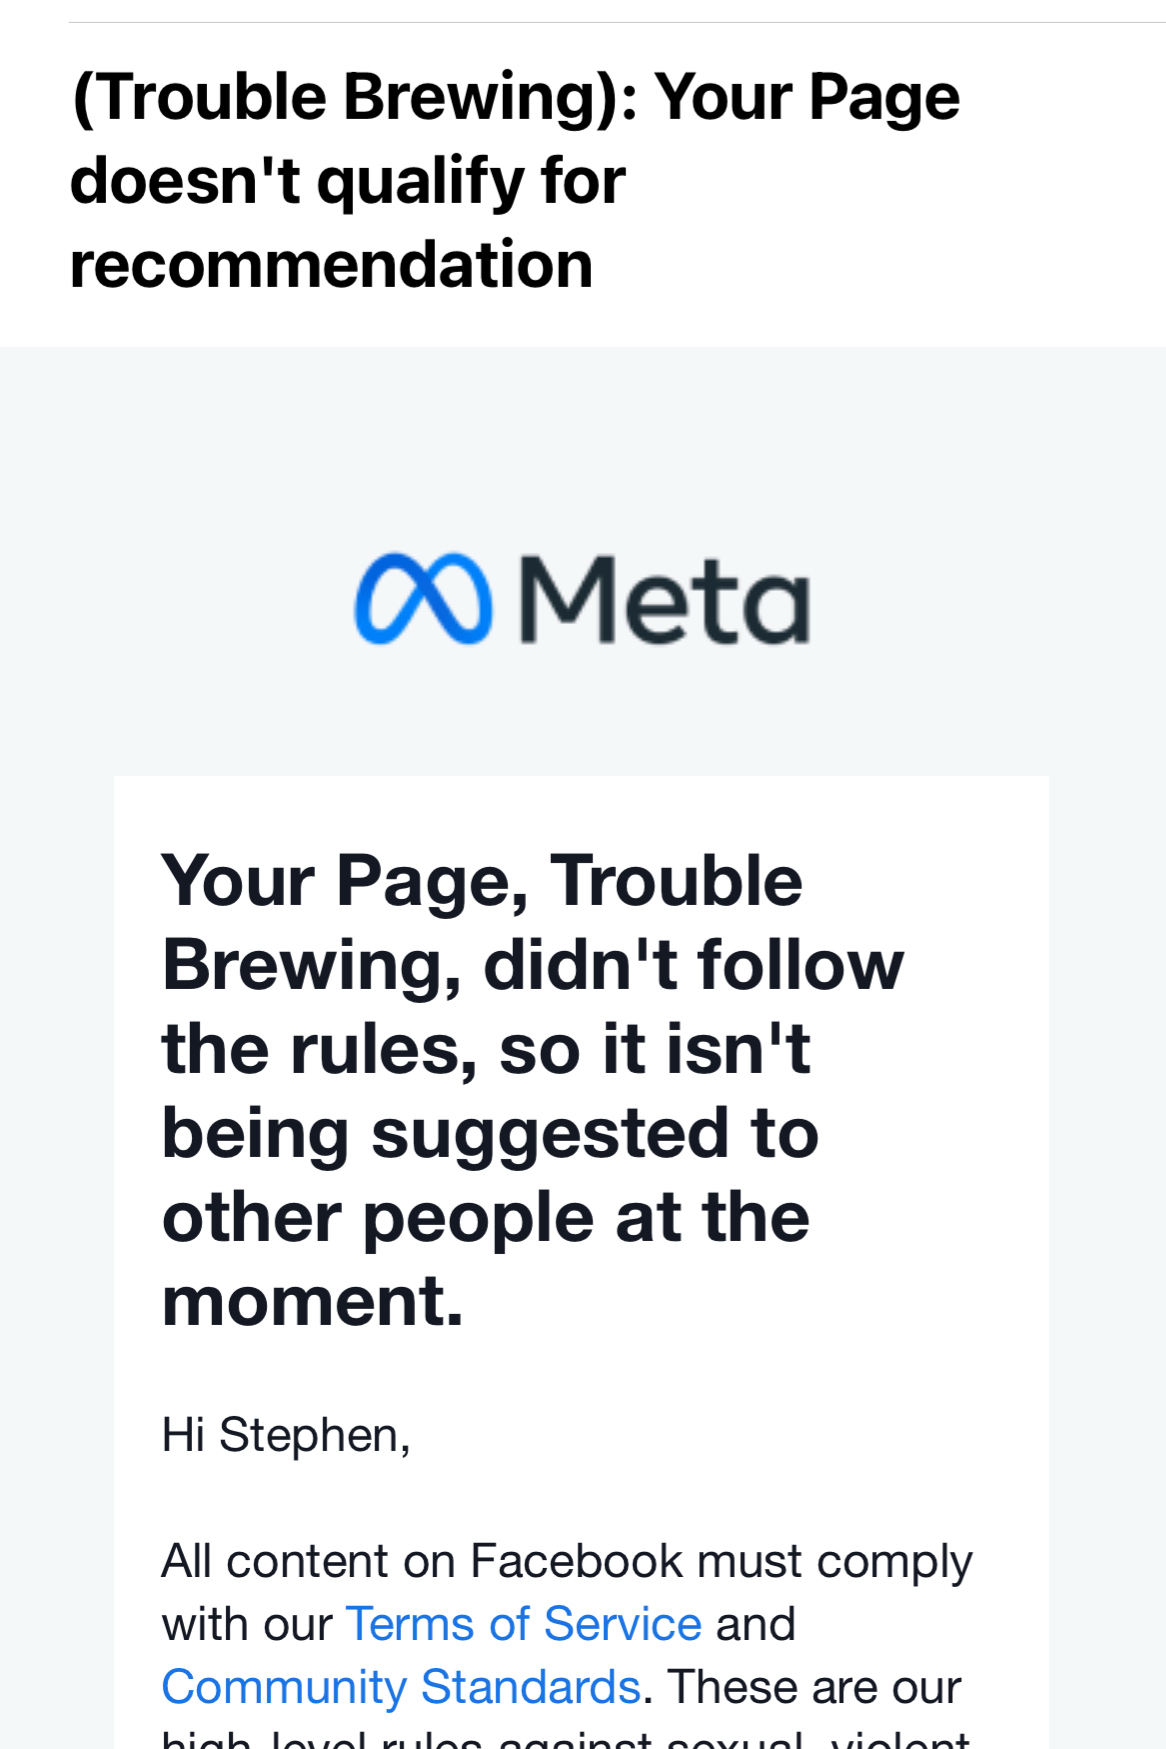Click the headline line "Brewing, didn't follow"

[x=532, y=965]
